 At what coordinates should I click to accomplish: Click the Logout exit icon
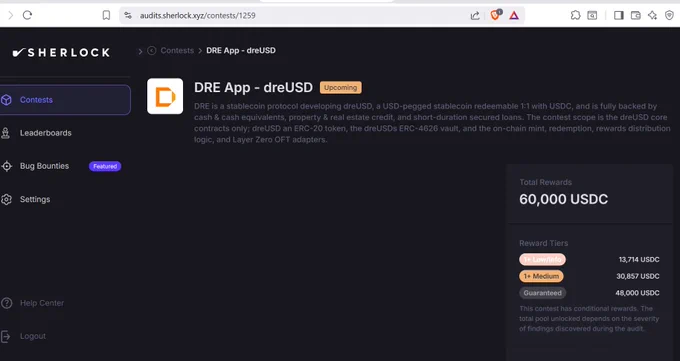click(5, 336)
